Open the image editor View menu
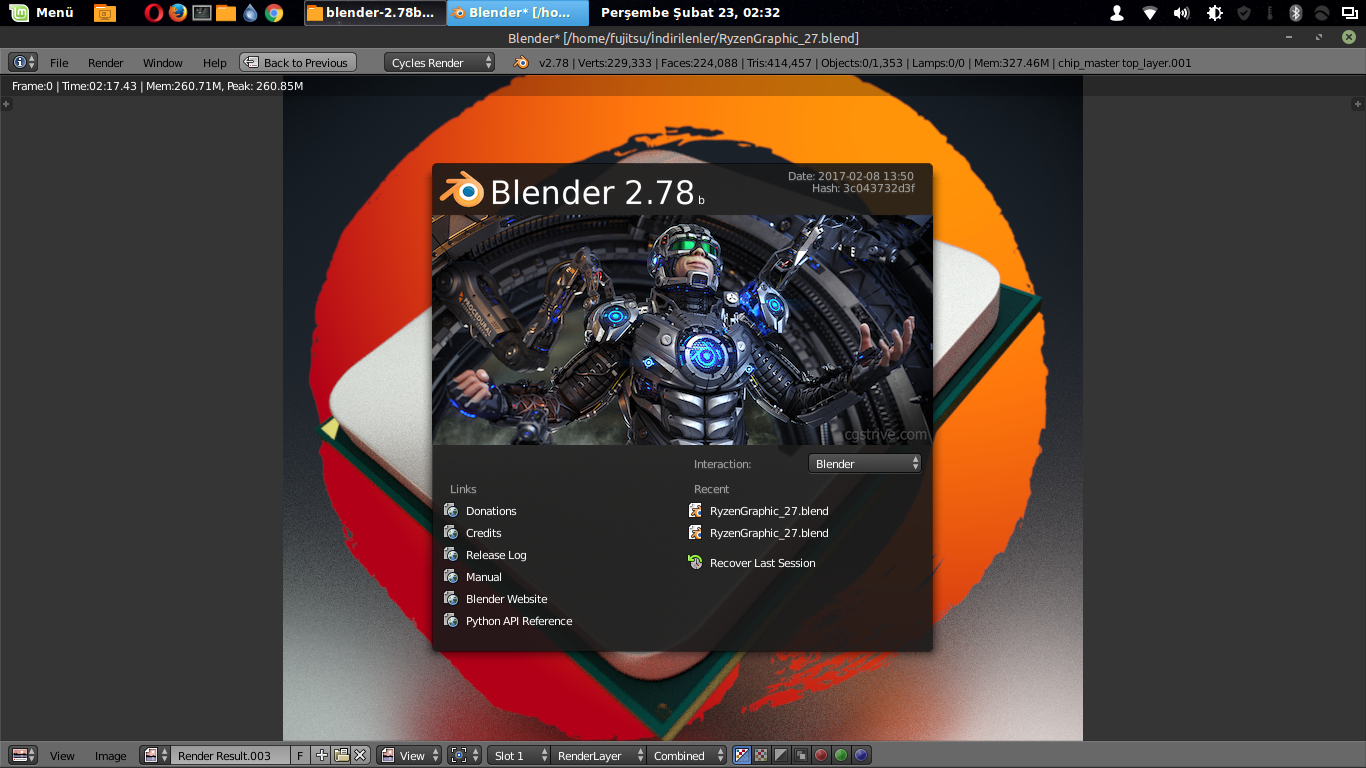Screen dimensions: 1366x768 (x=62, y=756)
